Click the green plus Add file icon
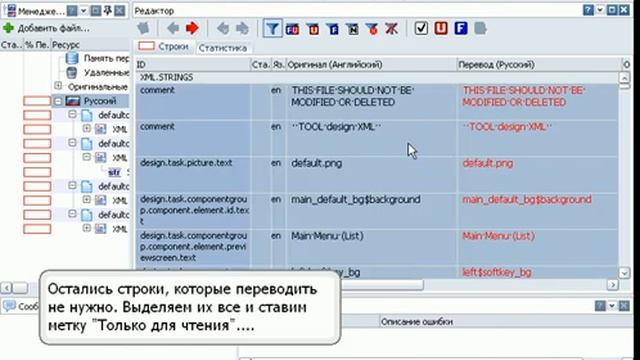The width and height of the screenshot is (640, 360). point(8,28)
